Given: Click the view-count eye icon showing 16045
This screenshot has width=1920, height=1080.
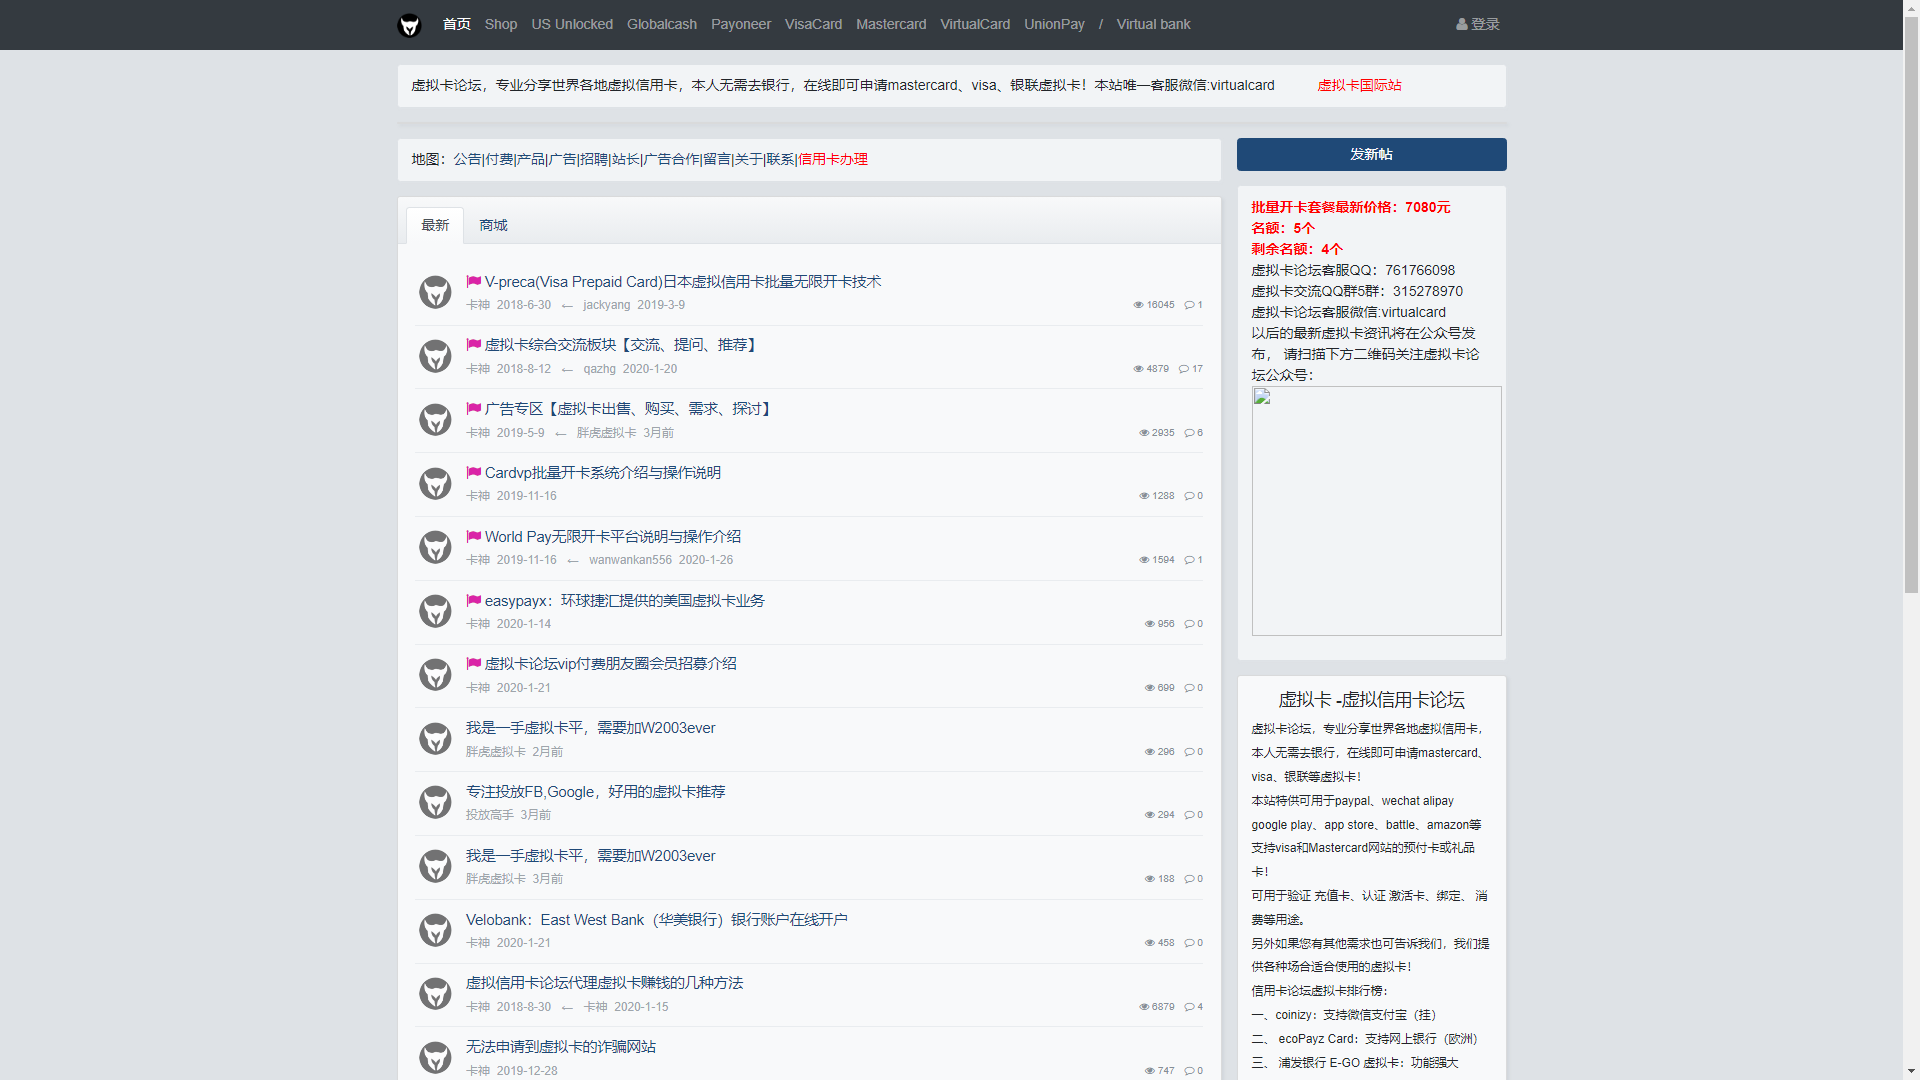Looking at the screenshot, I should pos(1138,305).
